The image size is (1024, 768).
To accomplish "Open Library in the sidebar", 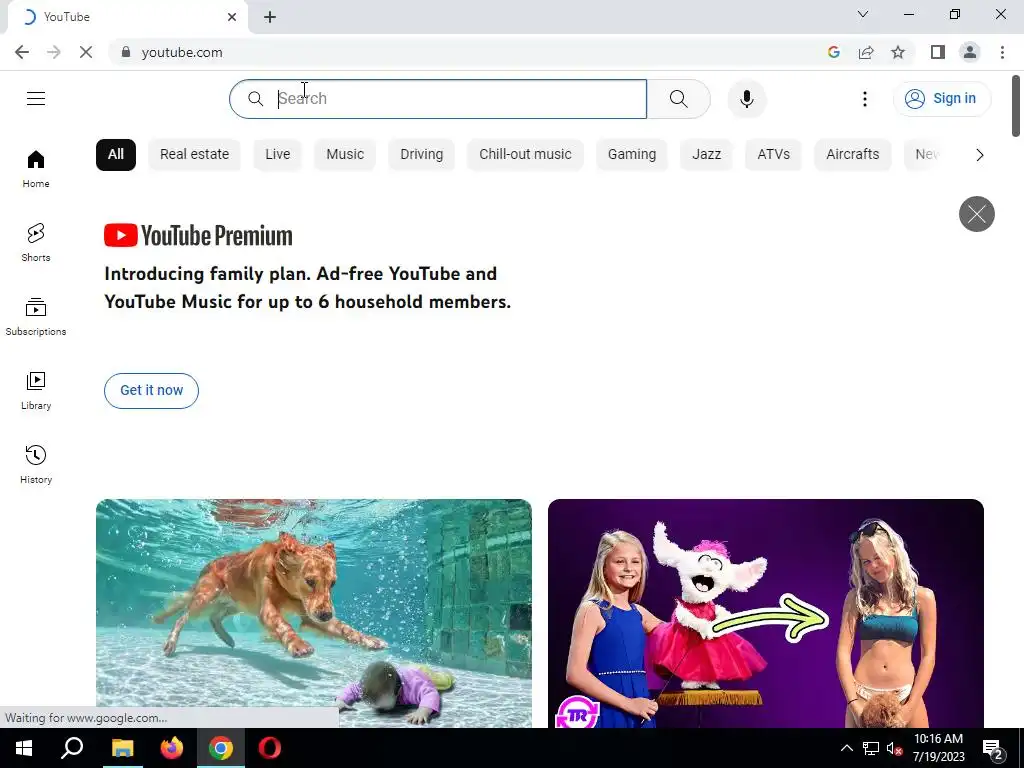I will click(36, 391).
